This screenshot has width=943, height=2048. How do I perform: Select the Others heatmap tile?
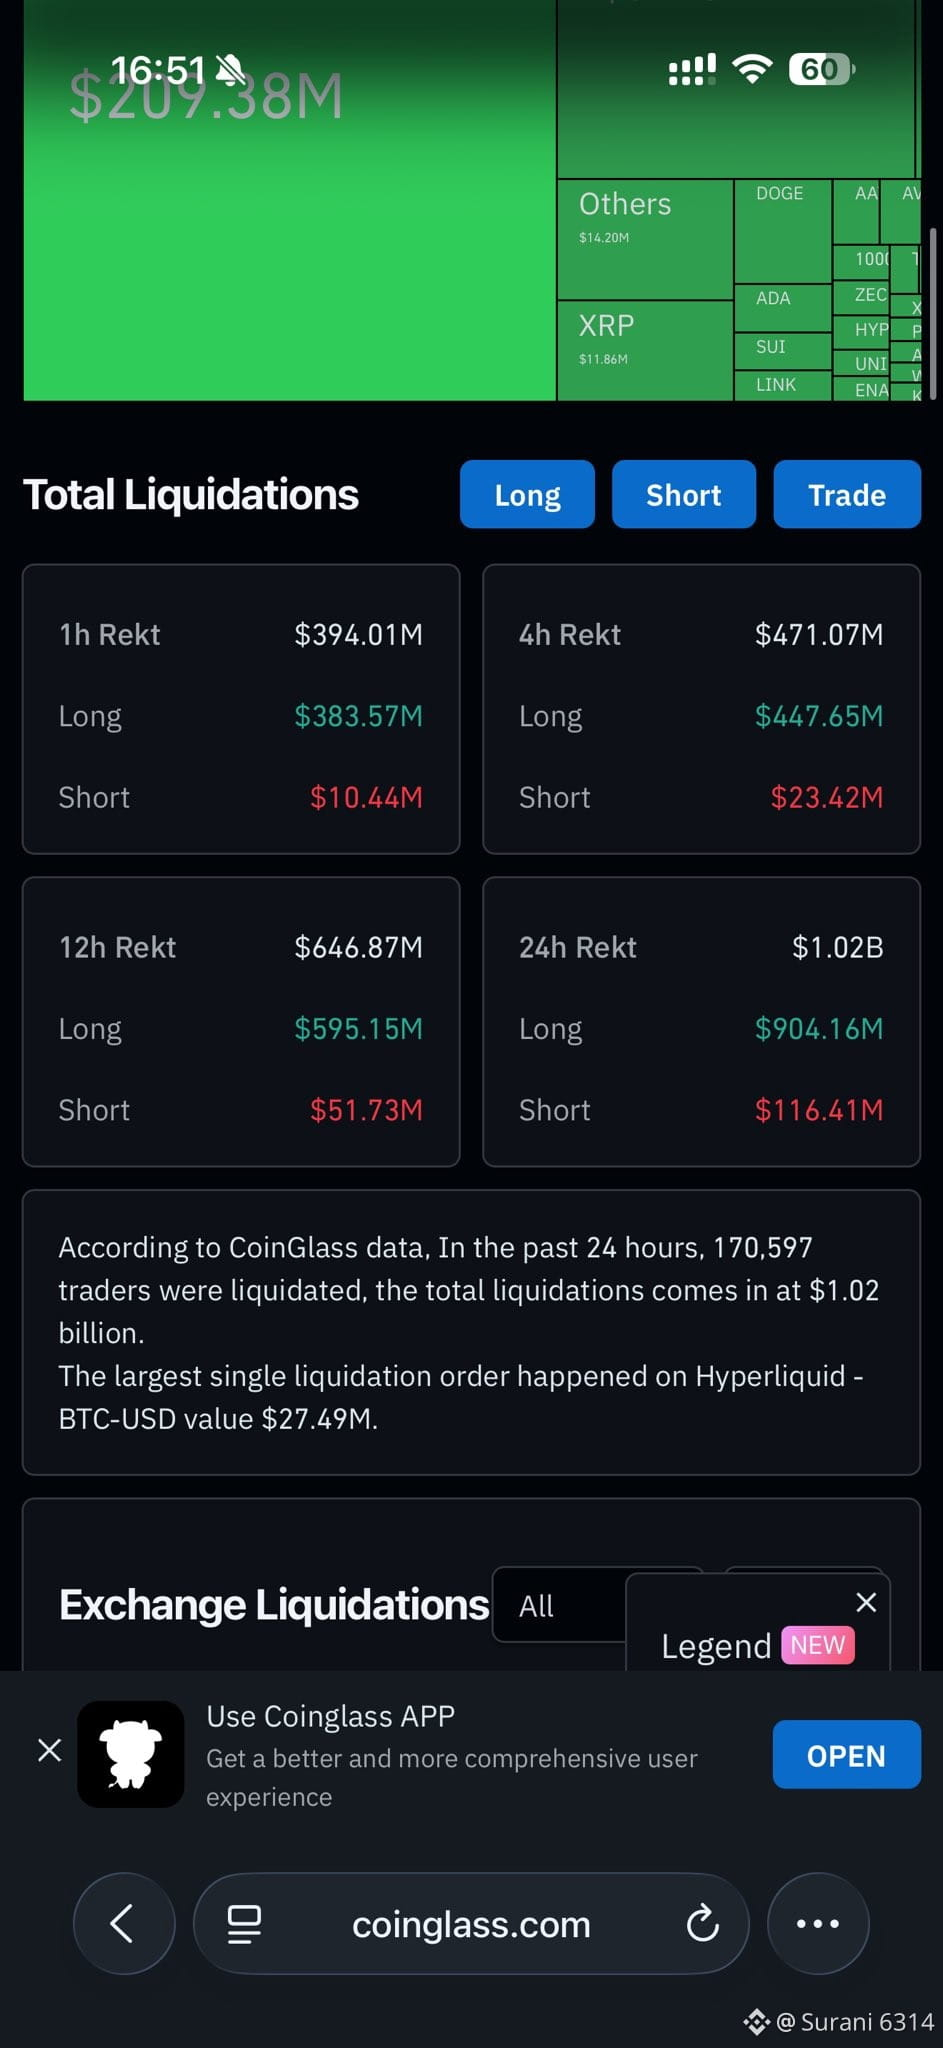click(645, 239)
